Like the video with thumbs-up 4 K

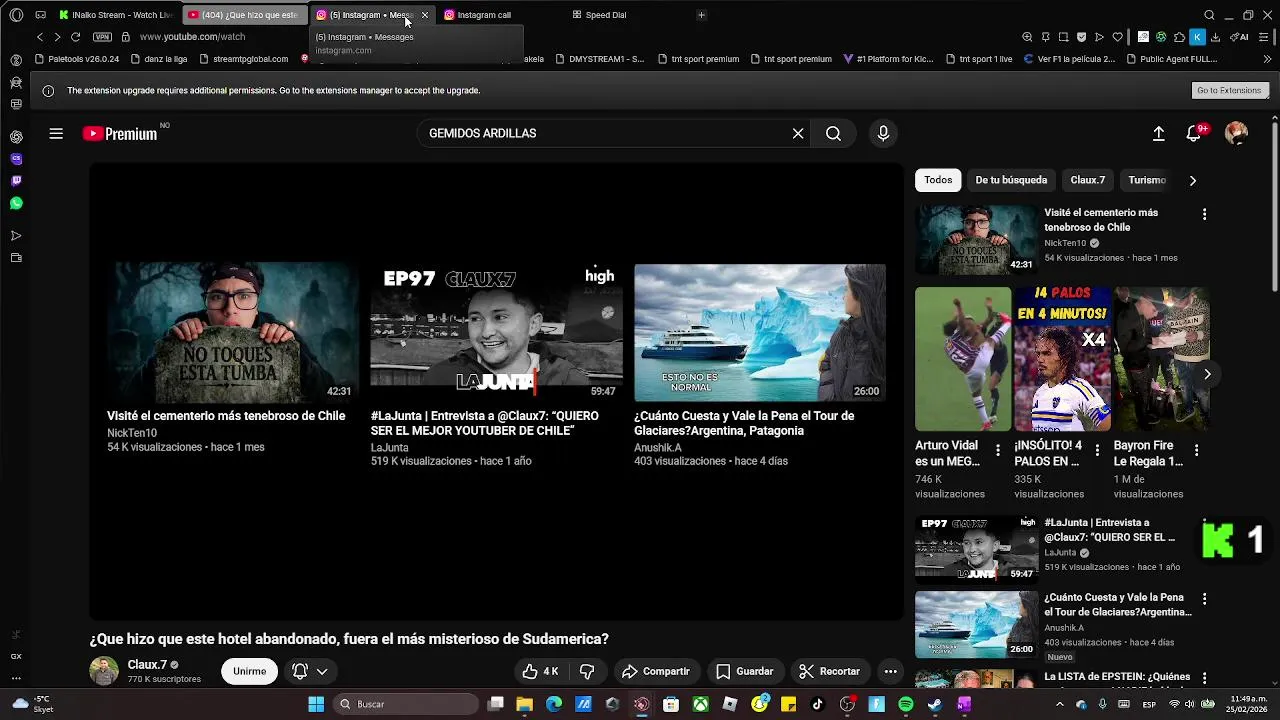pos(541,671)
